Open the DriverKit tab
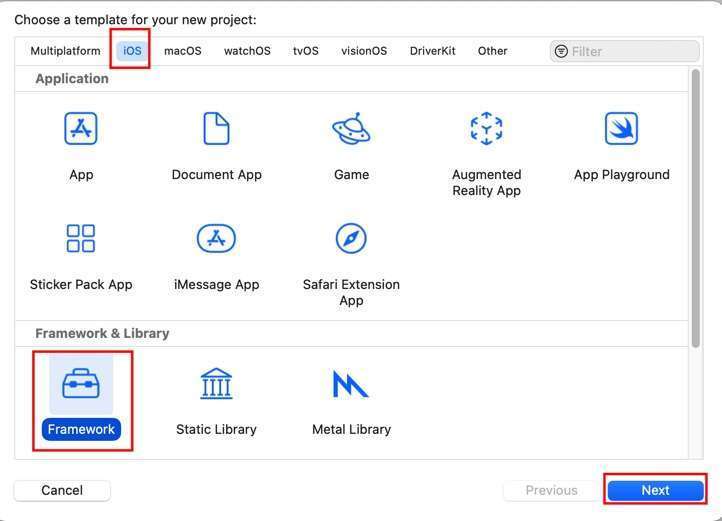722x521 pixels. click(432, 51)
